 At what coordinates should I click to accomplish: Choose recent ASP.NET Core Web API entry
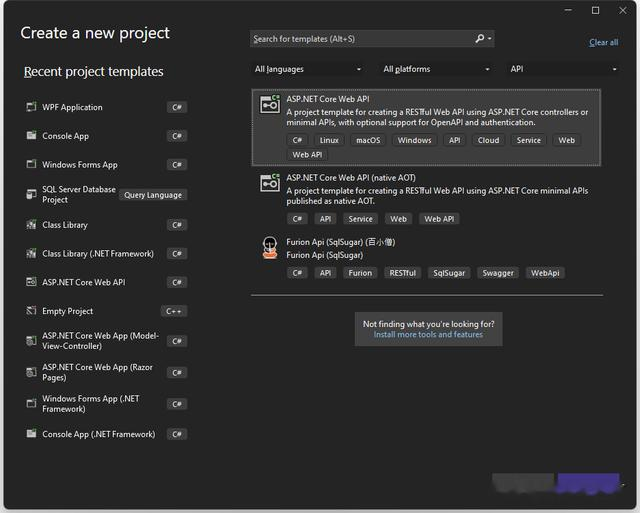(106, 282)
